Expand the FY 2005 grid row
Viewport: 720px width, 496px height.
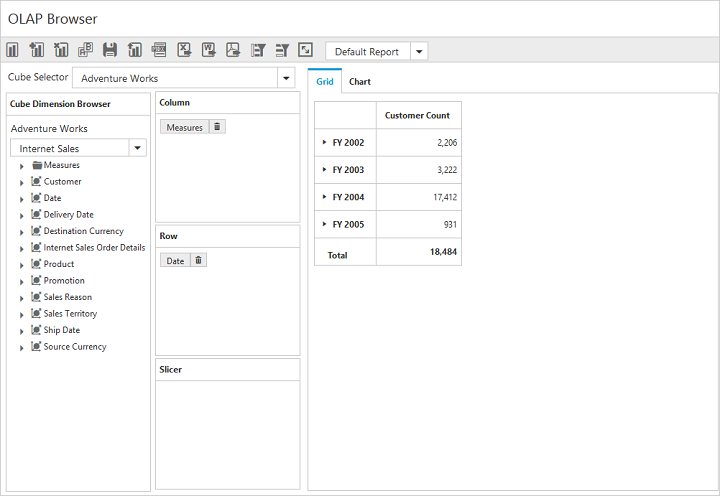click(x=324, y=224)
